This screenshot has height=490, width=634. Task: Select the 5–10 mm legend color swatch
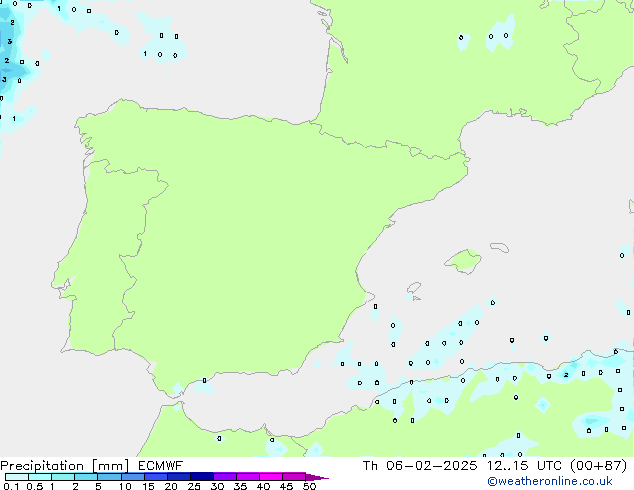click(109, 477)
